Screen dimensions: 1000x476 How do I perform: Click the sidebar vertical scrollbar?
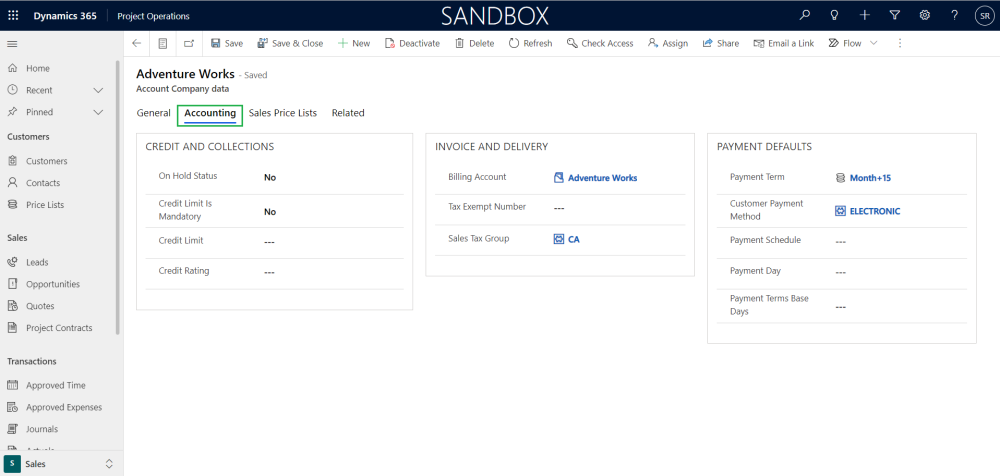(117, 198)
